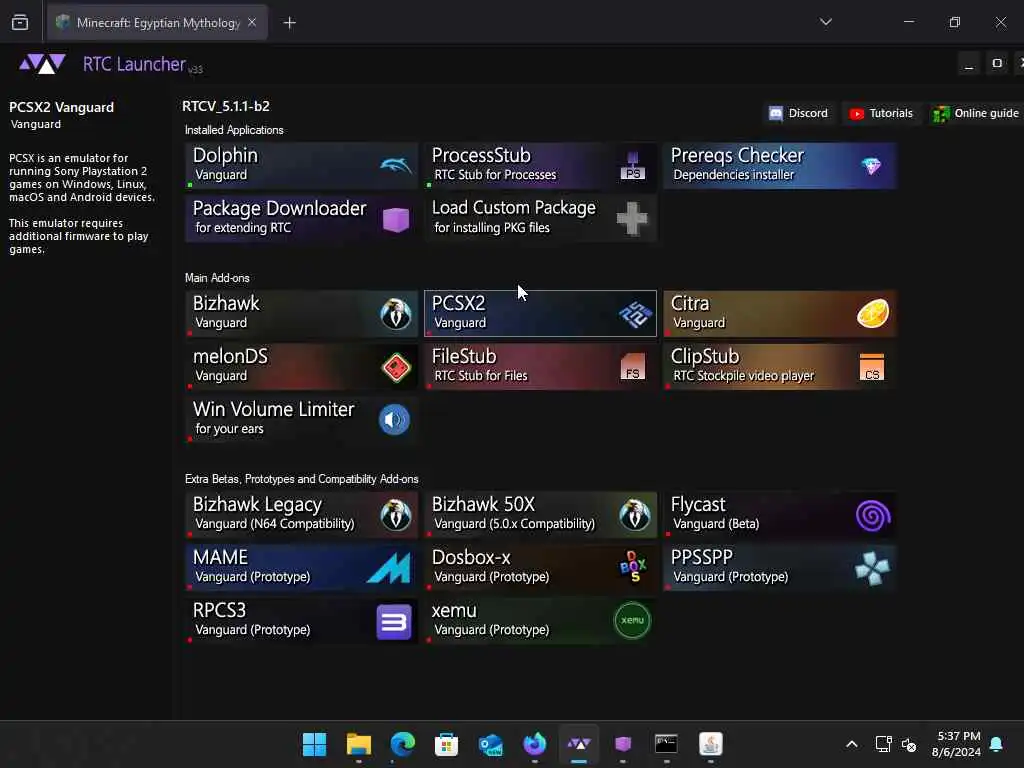The height and width of the screenshot is (768, 1024).
Task: Select the Load Custom Package tile title
Action: [514, 208]
